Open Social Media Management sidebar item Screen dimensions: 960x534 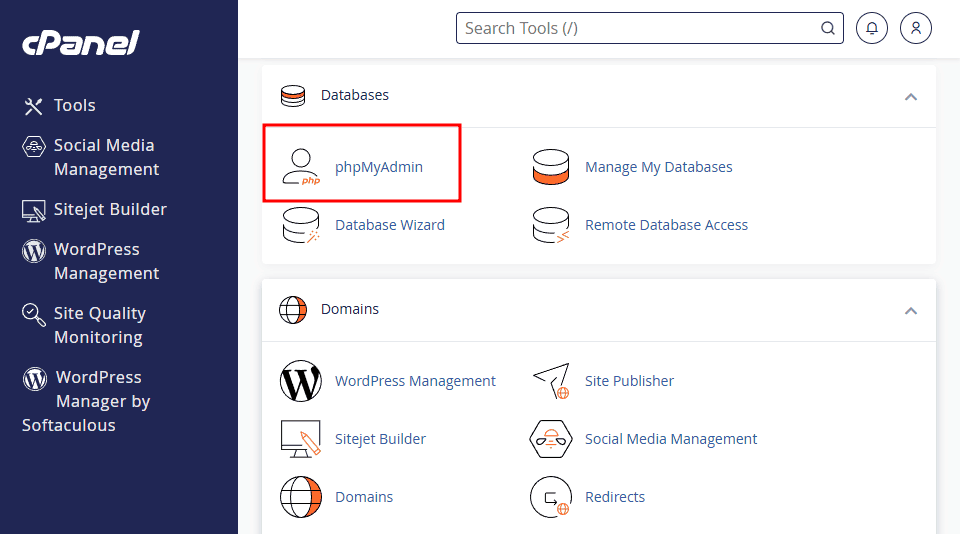coord(107,157)
